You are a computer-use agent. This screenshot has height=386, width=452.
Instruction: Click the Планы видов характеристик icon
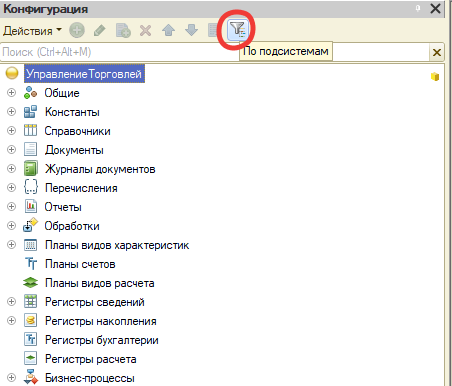(30, 245)
